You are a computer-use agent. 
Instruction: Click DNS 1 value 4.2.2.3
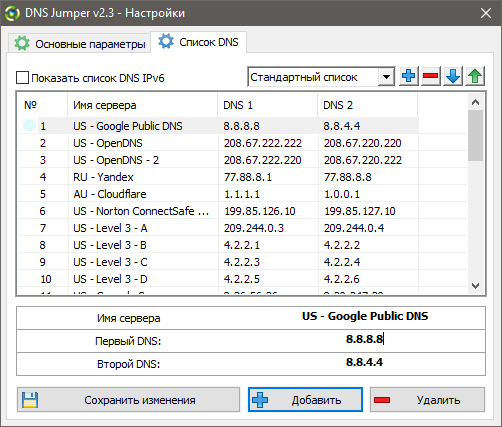[242, 262]
